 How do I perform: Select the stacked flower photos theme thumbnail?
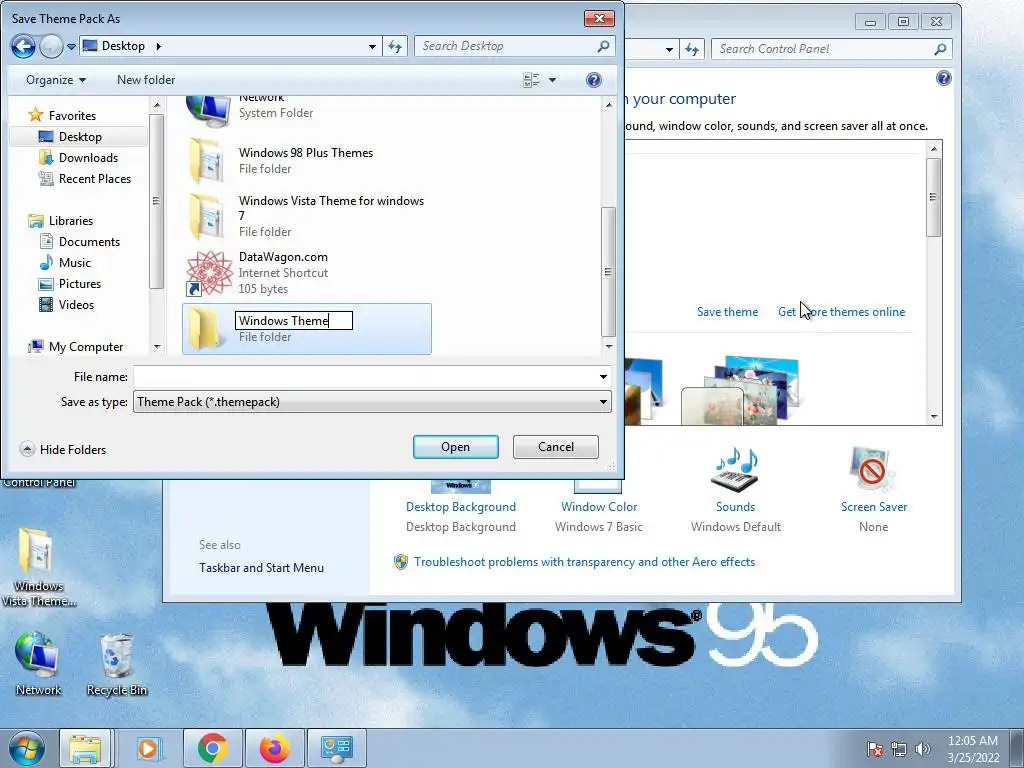click(x=741, y=391)
